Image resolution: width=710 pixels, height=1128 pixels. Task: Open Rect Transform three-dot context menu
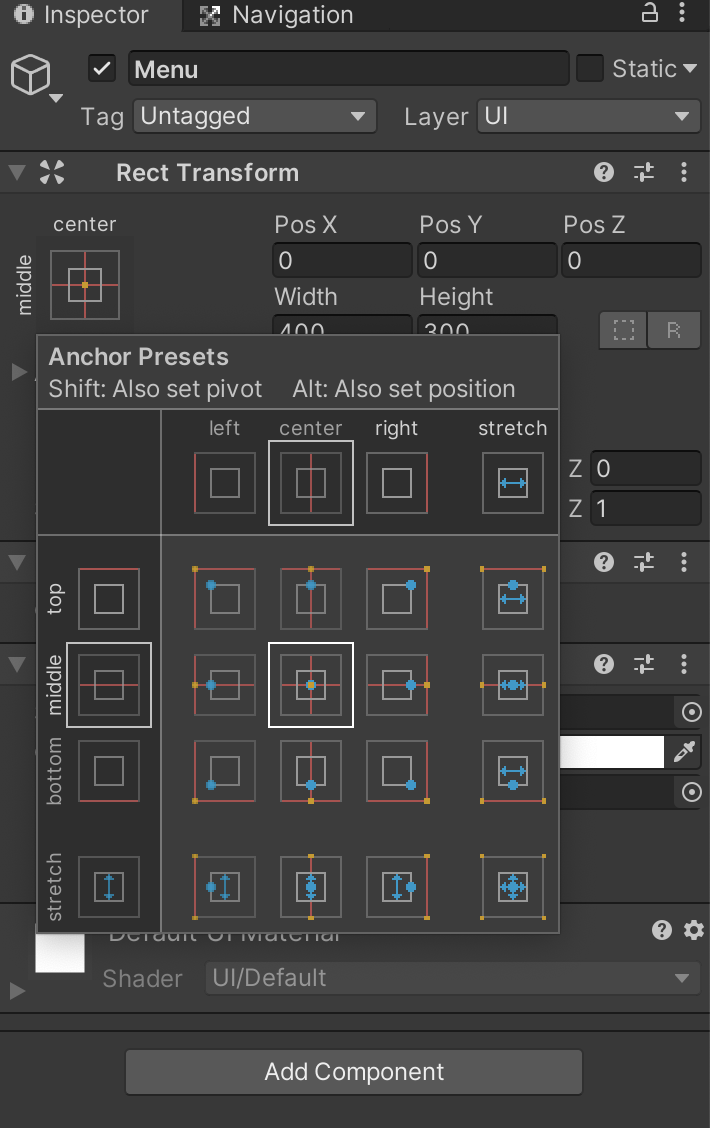684,172
